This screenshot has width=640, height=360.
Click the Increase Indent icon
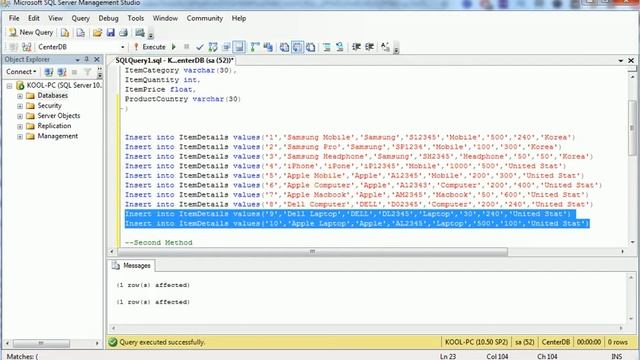point(369,47)
